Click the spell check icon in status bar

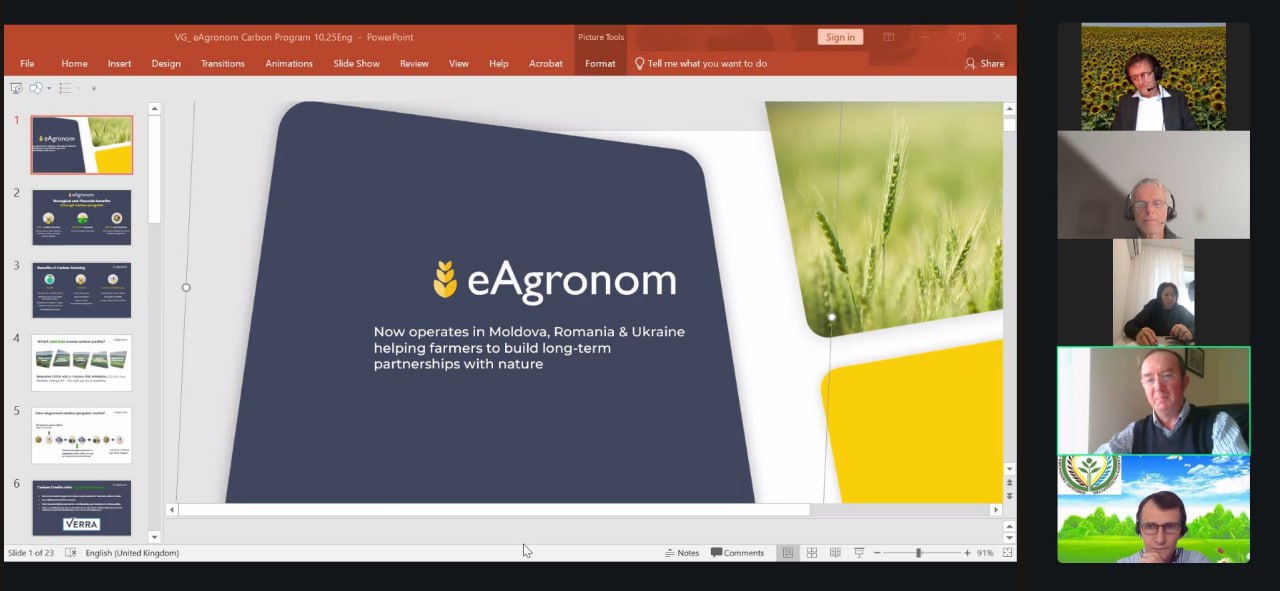coord(70,553)
